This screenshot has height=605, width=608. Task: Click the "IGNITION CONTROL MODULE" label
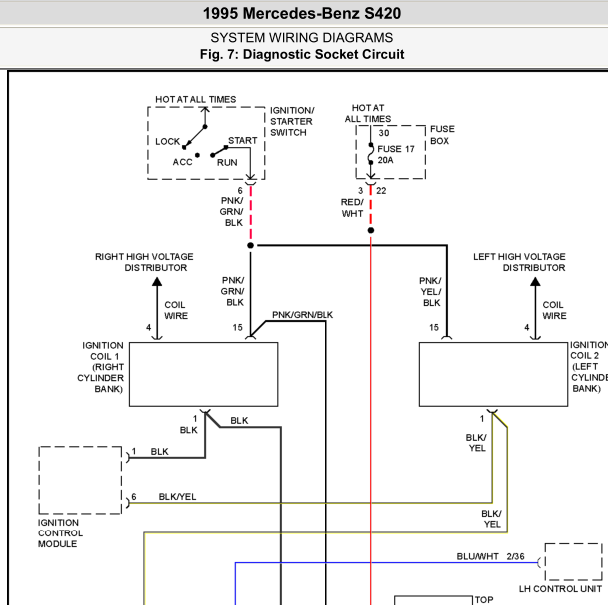coord(60,533)
